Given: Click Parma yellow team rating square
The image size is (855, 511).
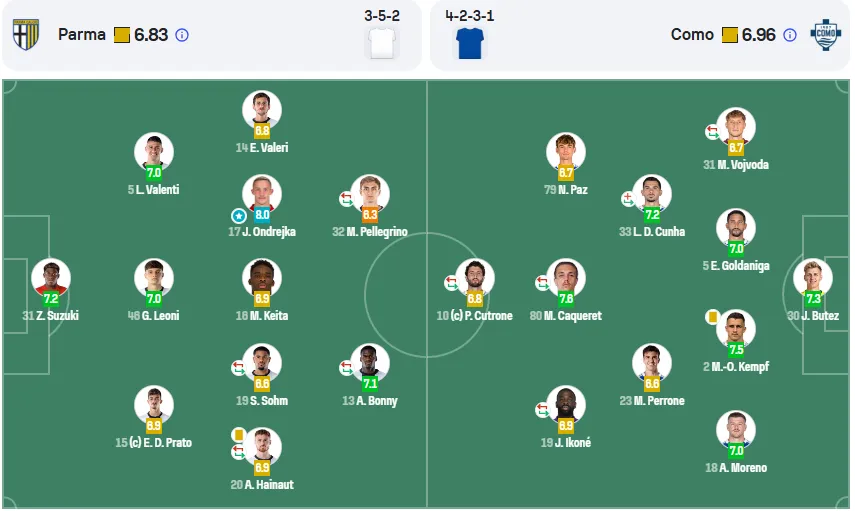Looking at the screenshot, I should click(122, 35).
